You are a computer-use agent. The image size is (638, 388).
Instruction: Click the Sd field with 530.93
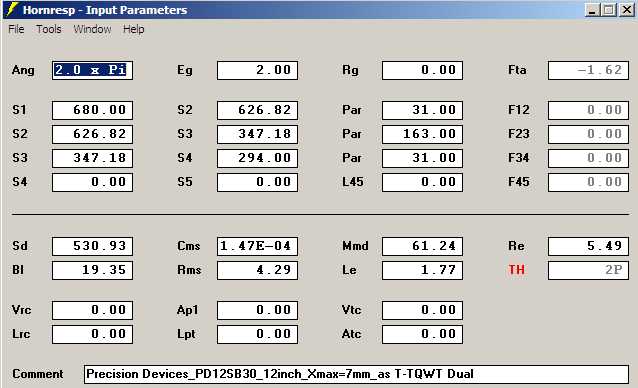(x=92, y=246)
